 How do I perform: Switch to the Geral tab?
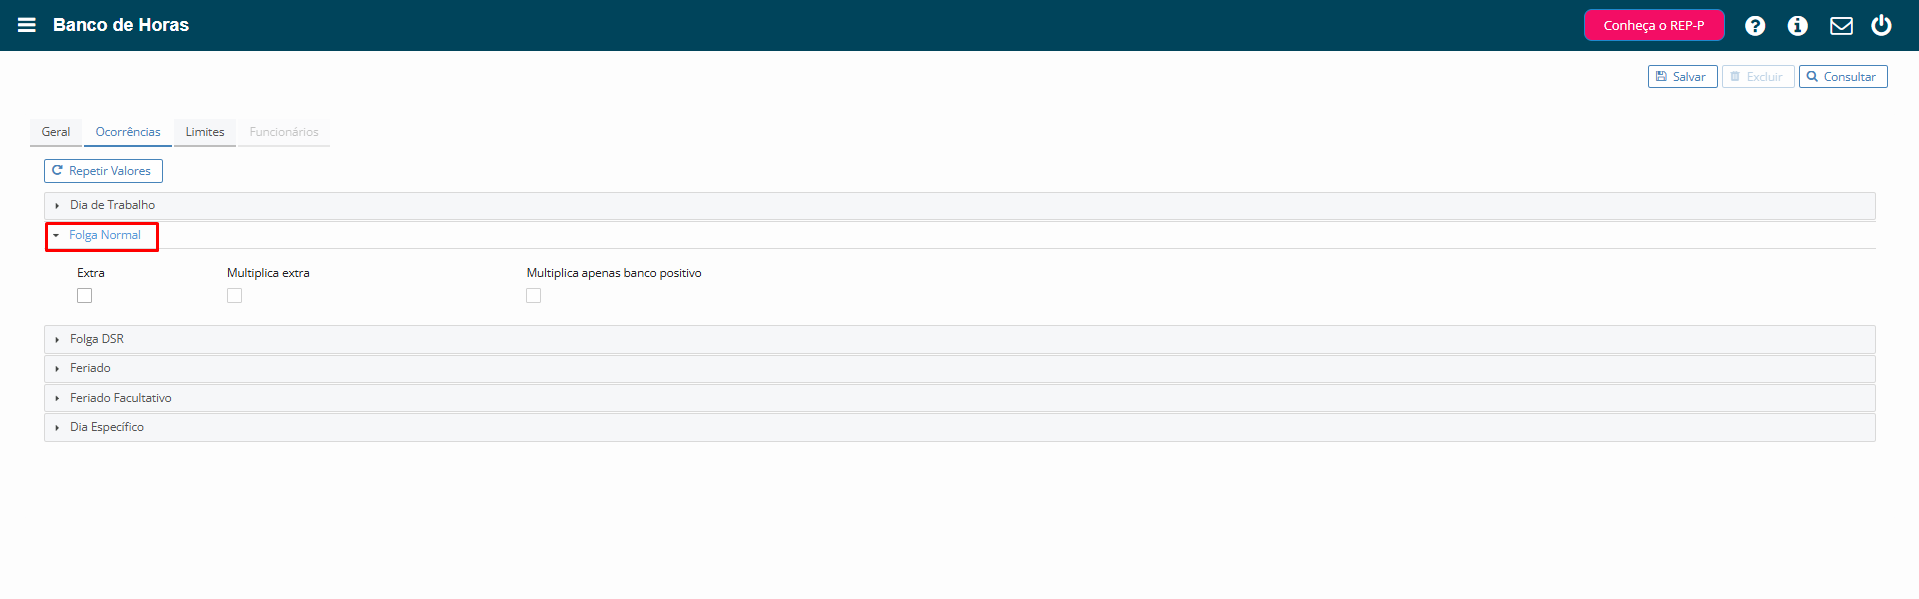pyautogui.click(x=56, y=132)
